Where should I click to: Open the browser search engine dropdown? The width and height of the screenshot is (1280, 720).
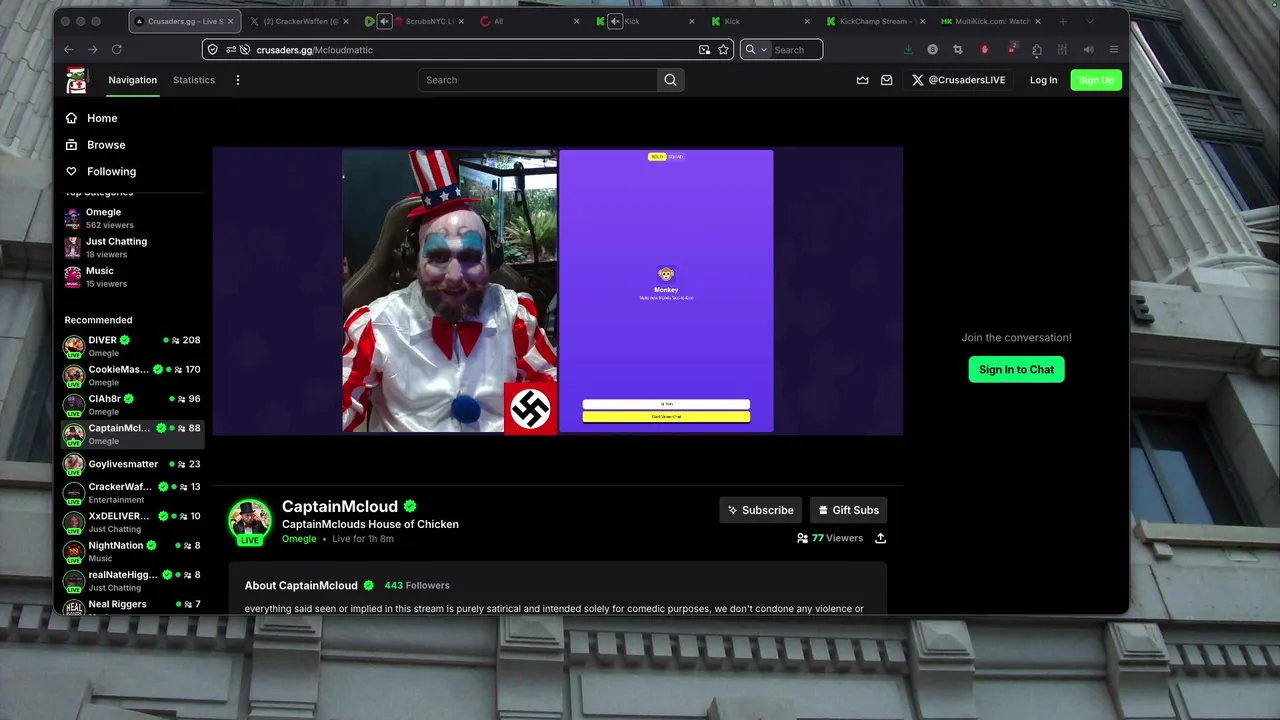pyautogui.click(x=756, y=50)
